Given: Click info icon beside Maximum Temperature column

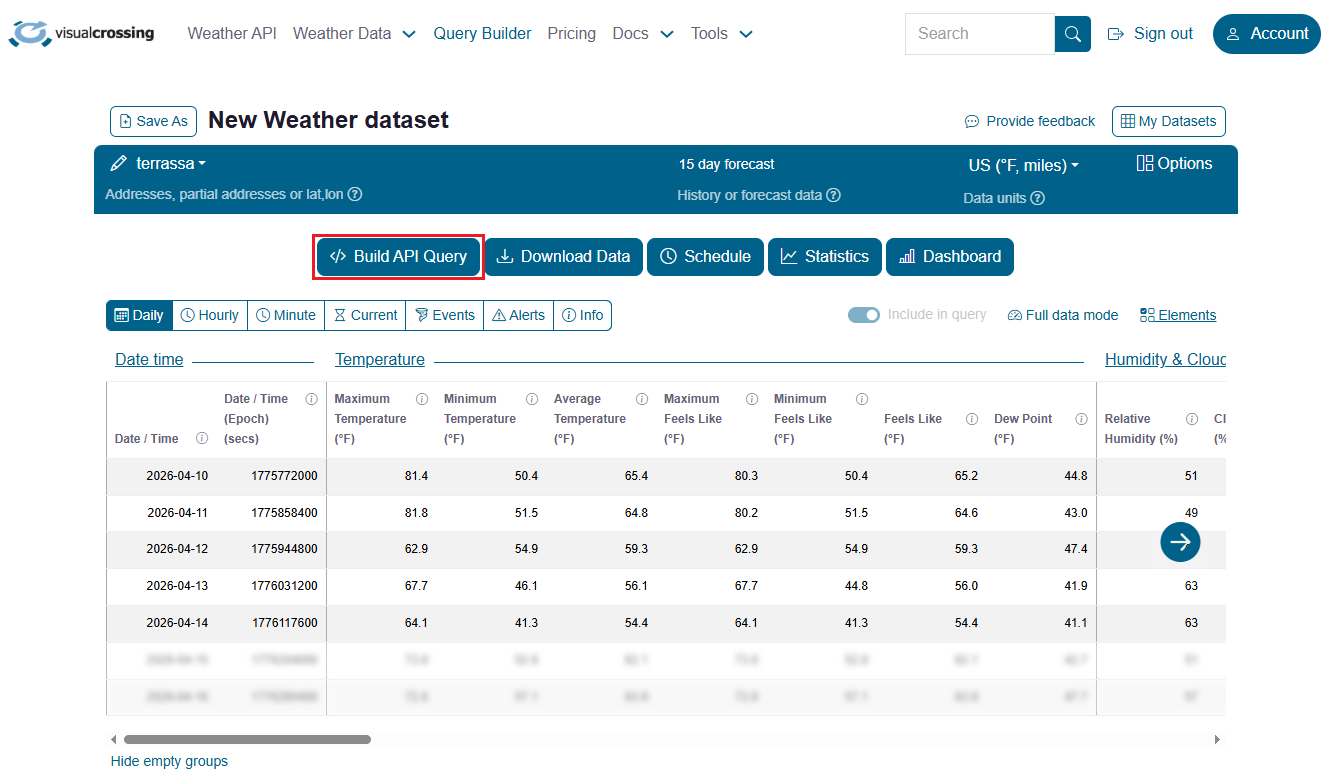Looking at the screenshot, I should click(422, 399).
